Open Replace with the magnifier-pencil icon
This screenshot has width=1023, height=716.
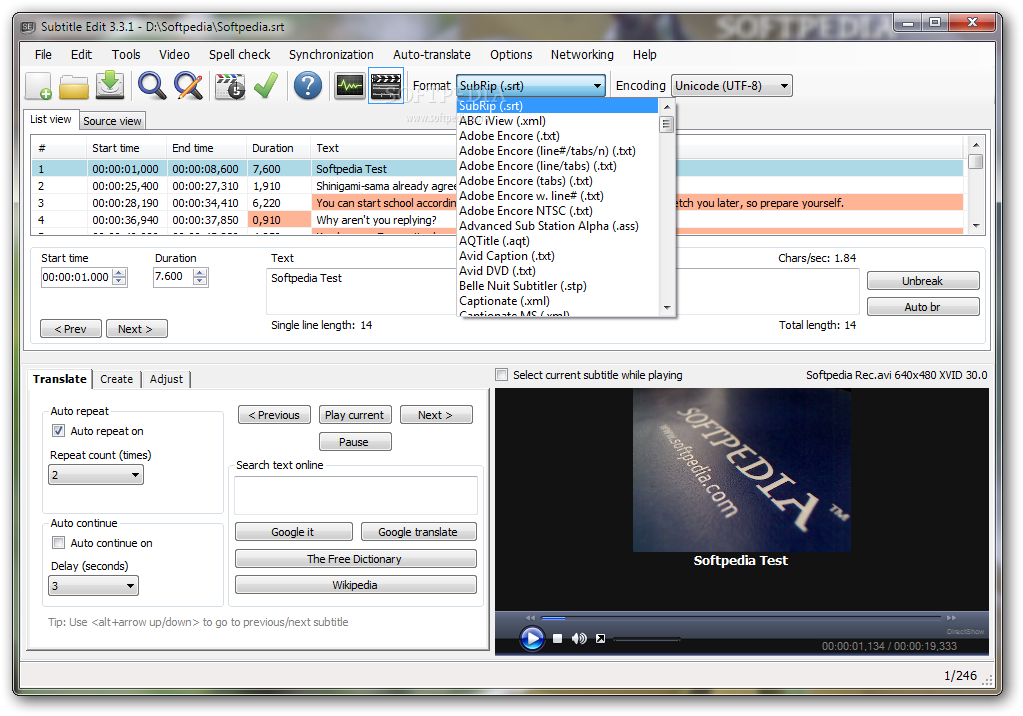[x=189, y=86]
